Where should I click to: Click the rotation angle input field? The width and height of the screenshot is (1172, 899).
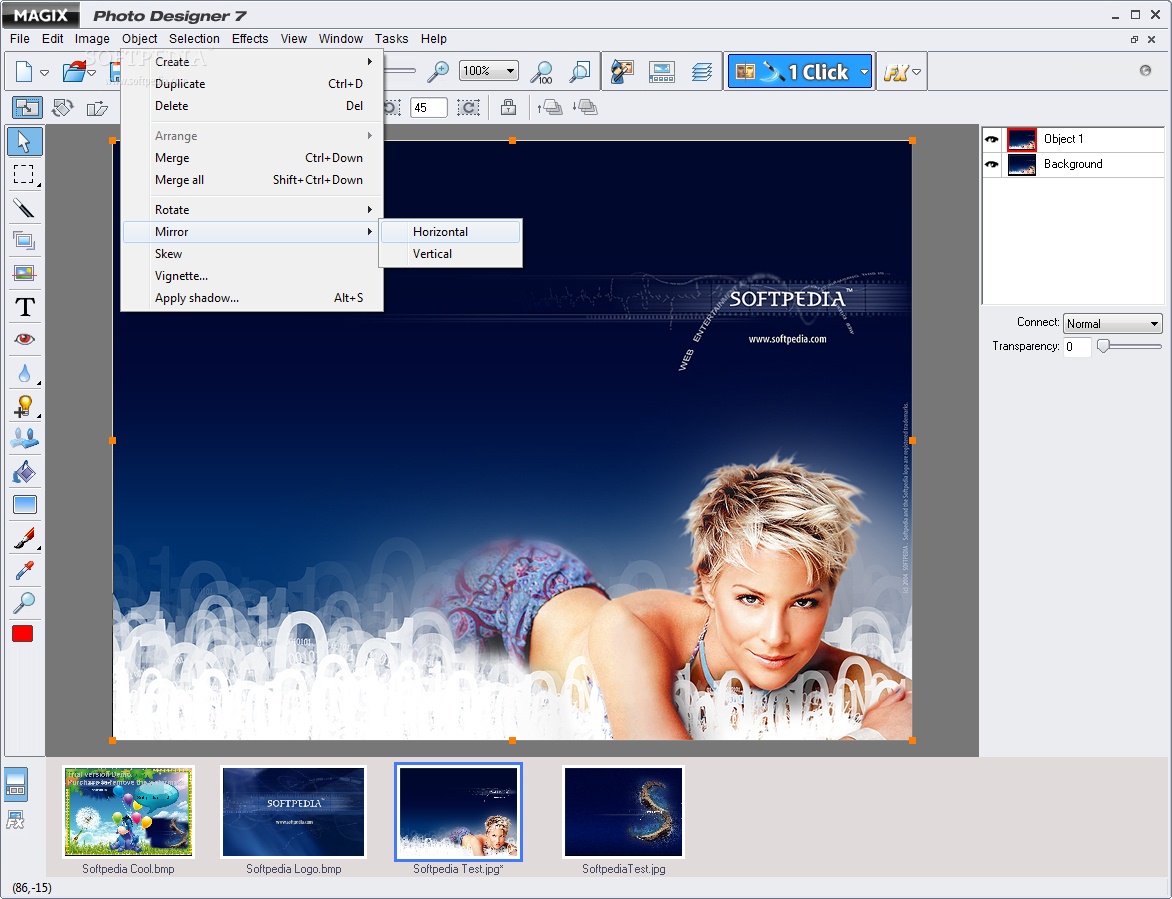[x=429, y=108]
